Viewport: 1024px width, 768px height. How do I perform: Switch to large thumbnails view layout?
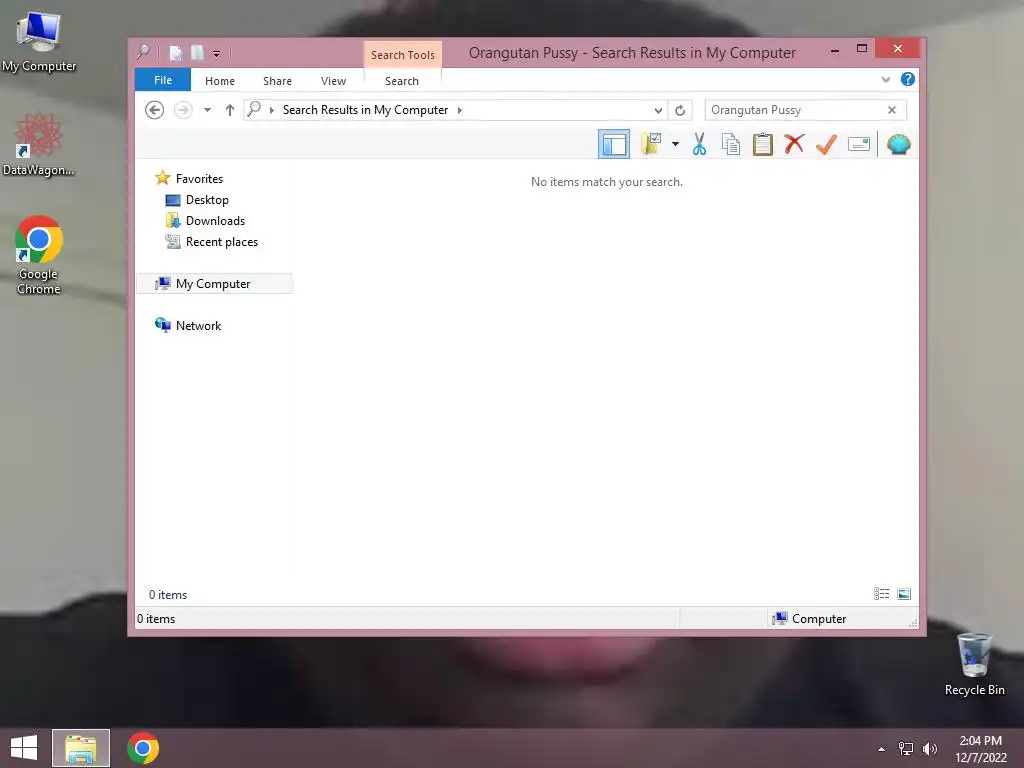point(904,594)
